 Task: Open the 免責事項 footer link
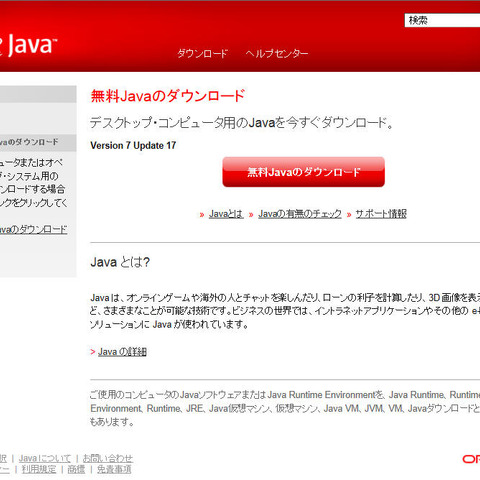(114, 469)
